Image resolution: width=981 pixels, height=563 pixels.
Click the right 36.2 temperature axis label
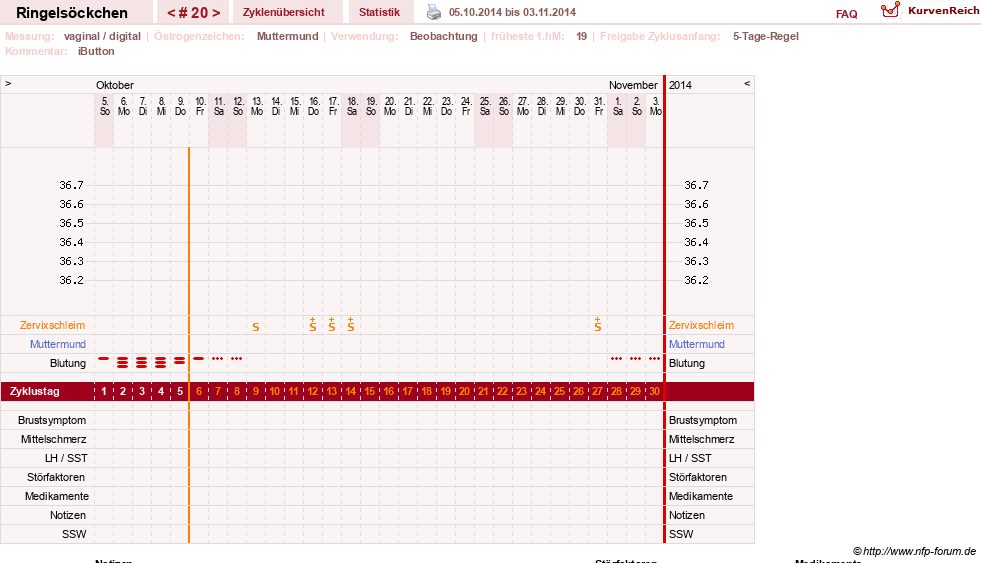click(x=696, y=280)
